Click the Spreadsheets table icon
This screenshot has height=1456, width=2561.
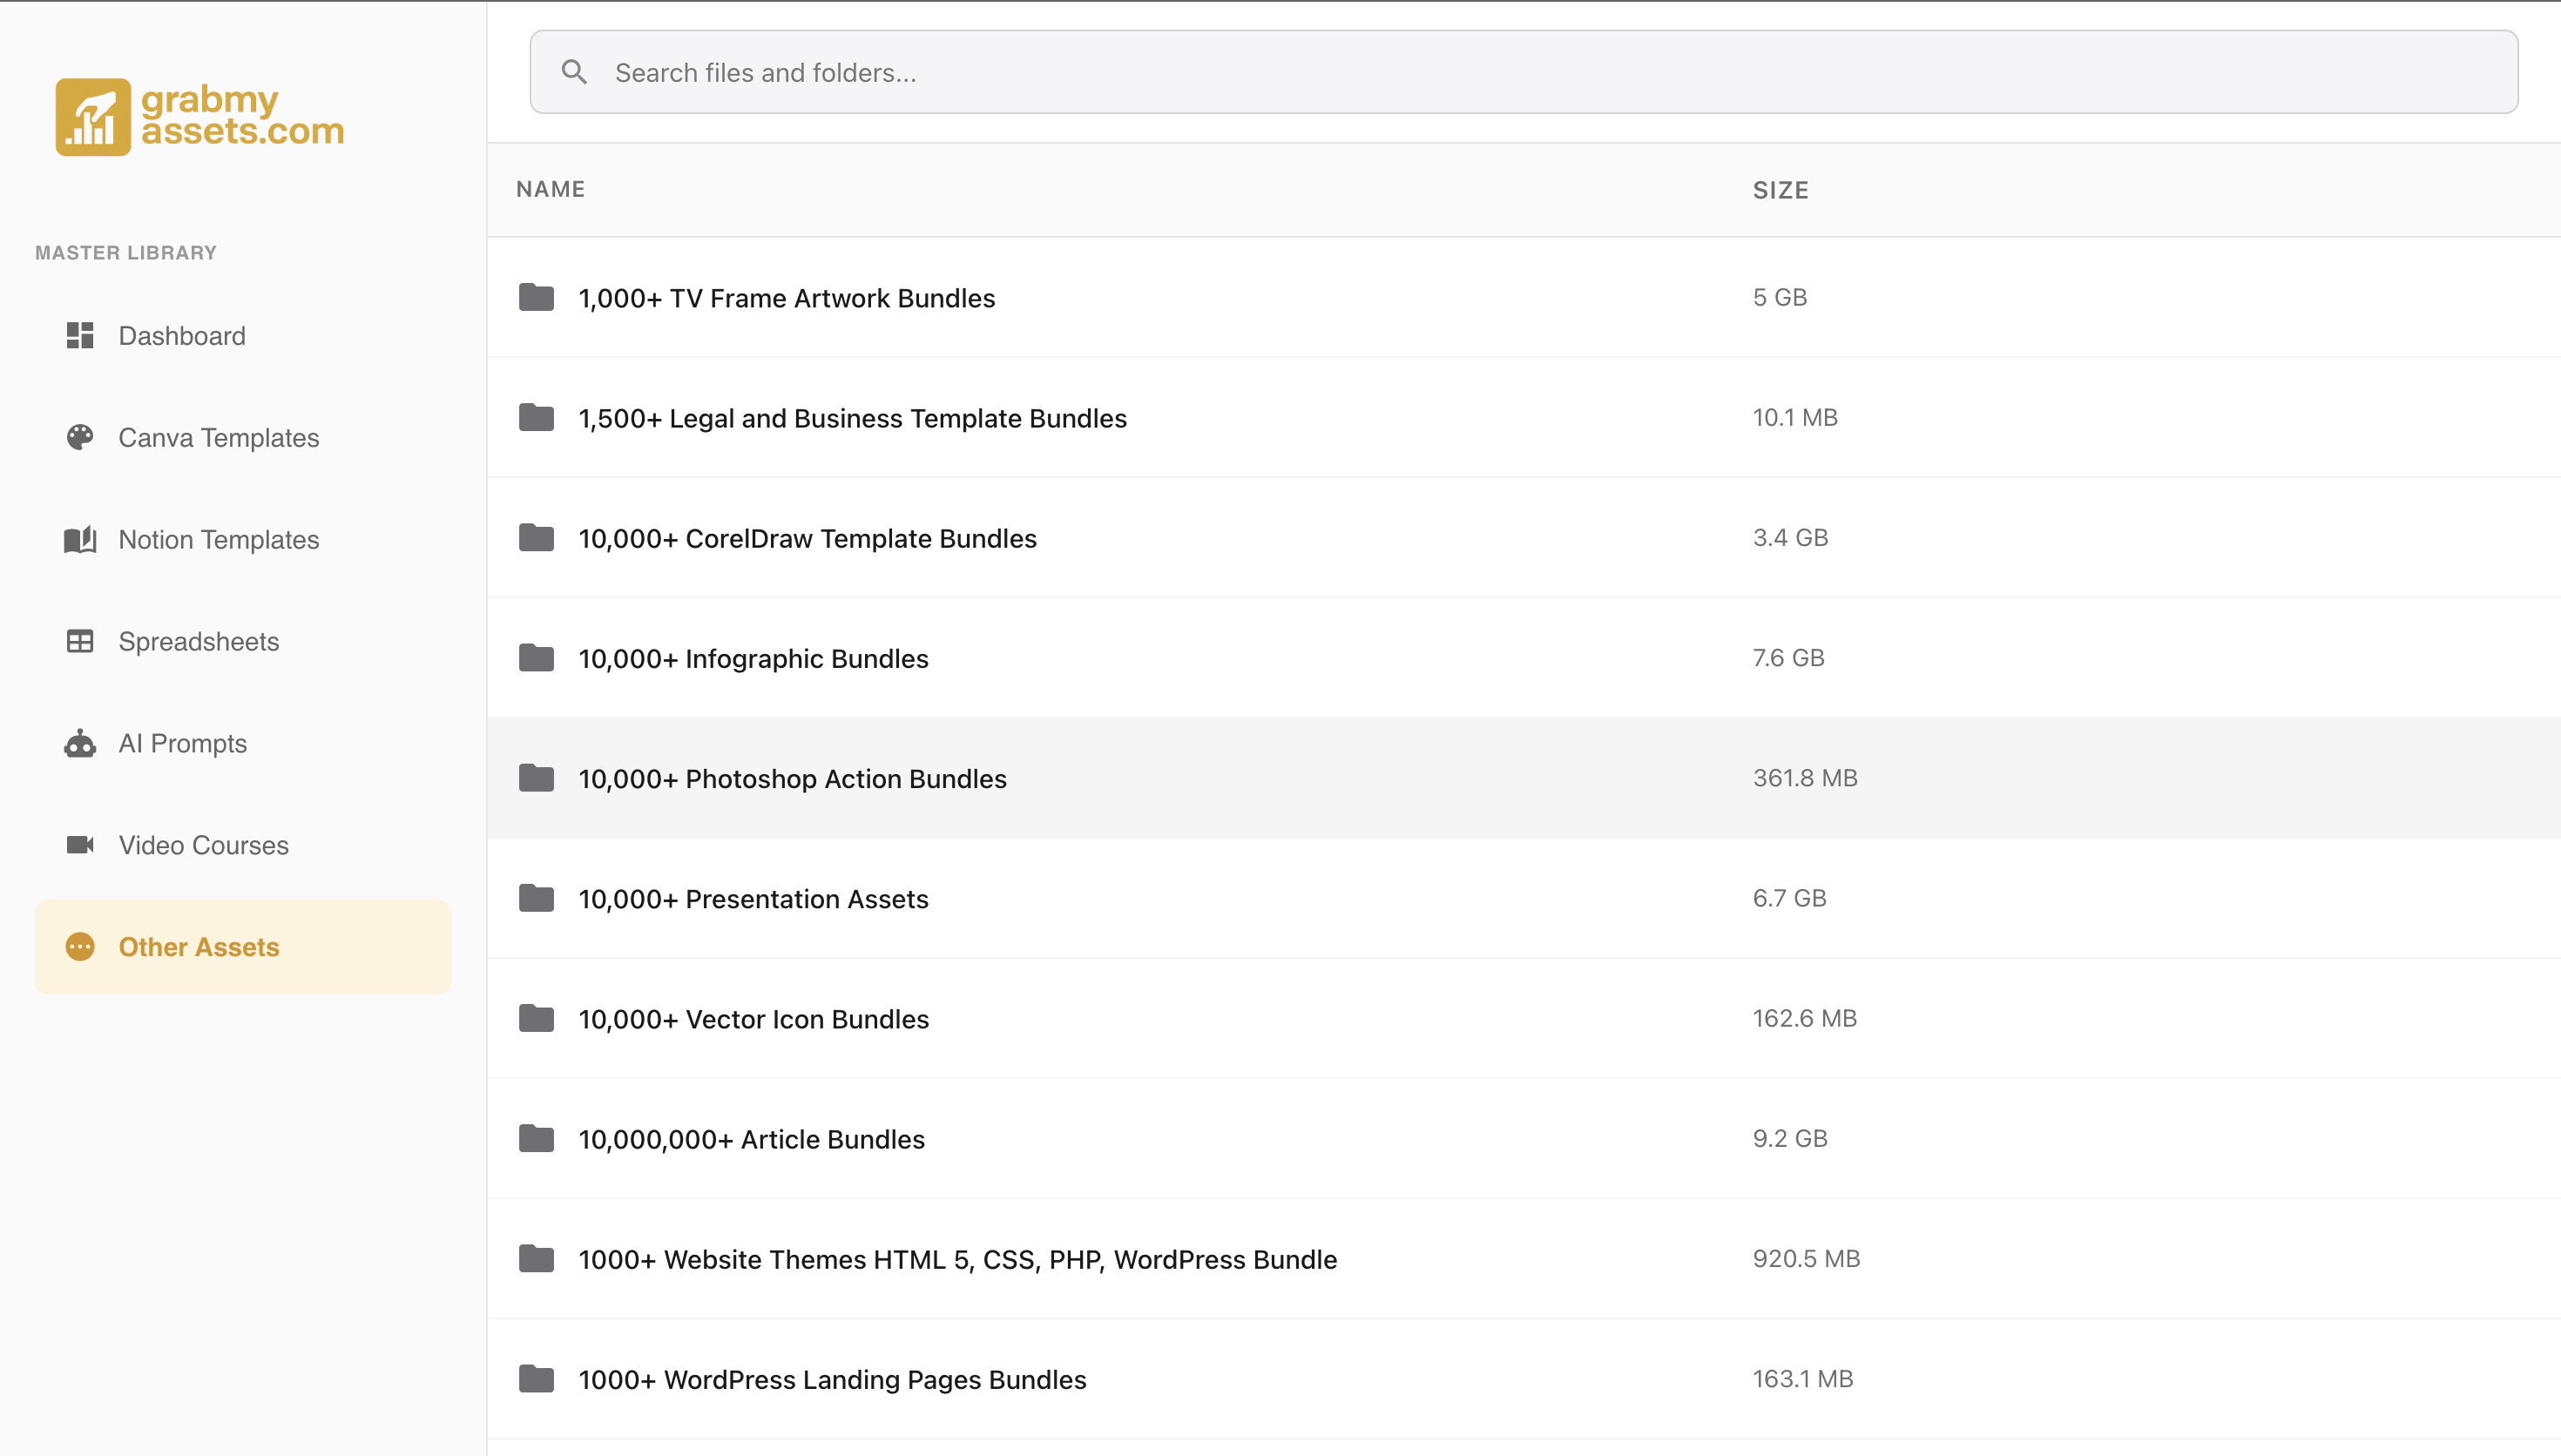coord(80,641)
